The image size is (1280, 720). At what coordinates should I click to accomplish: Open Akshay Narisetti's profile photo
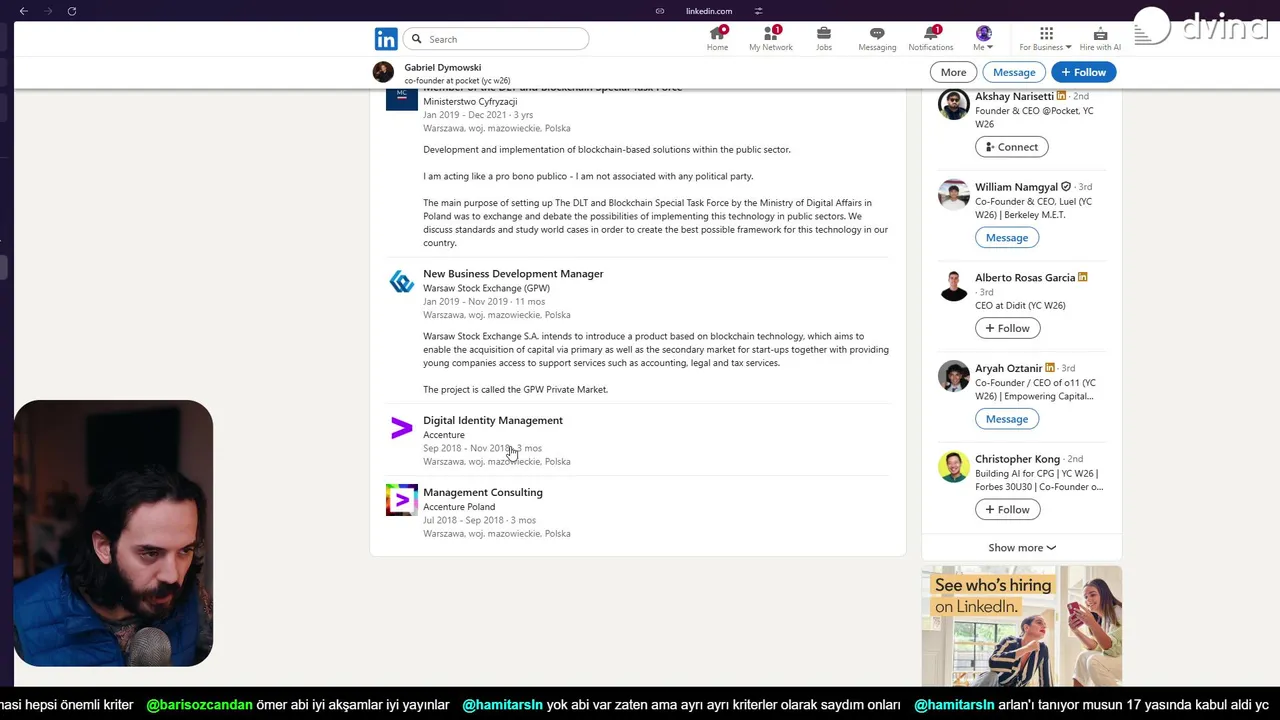(954, 104)
